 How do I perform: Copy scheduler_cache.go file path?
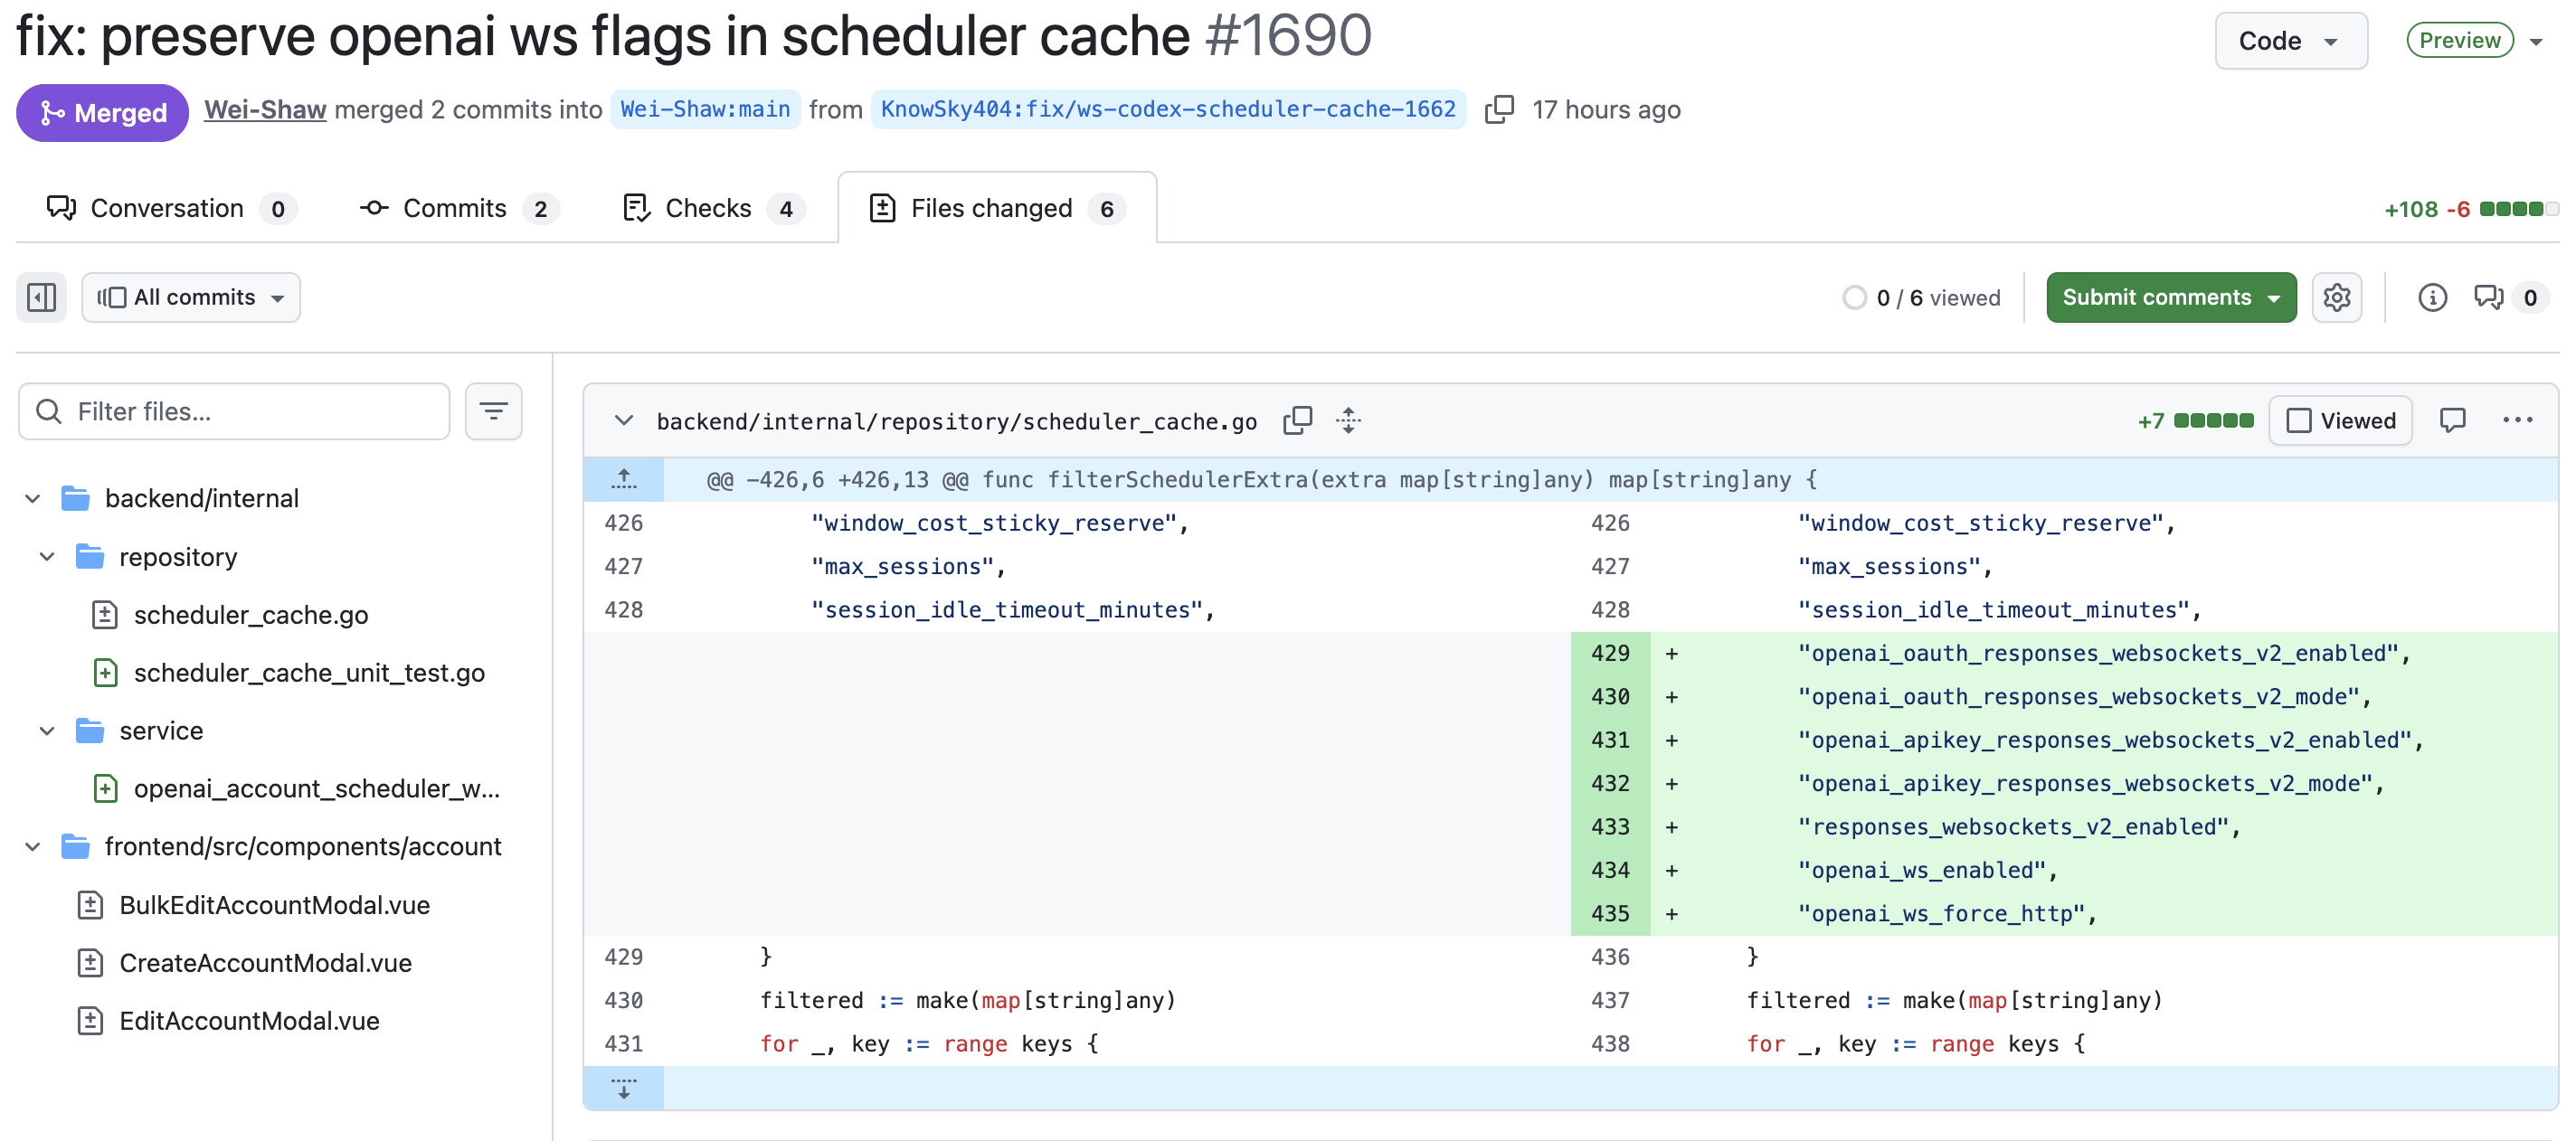click(x=1298, y=421)
